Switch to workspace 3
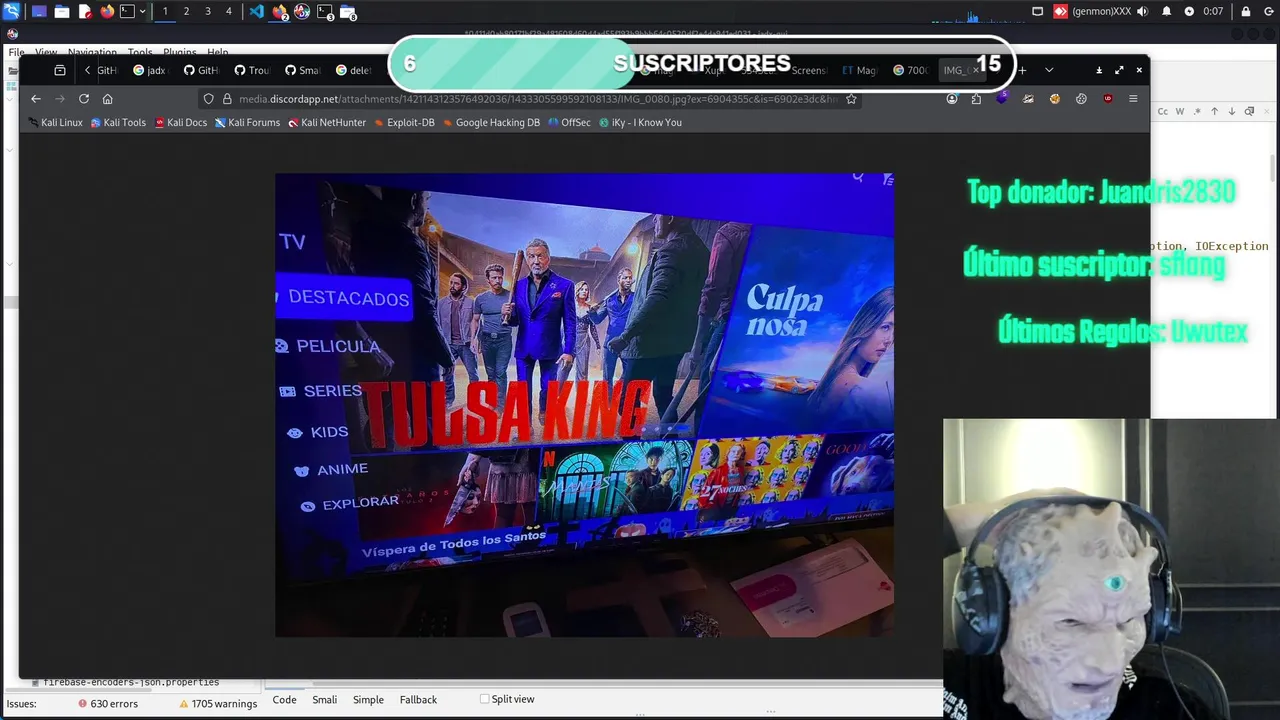1280x720 pixels. (208, 12)
